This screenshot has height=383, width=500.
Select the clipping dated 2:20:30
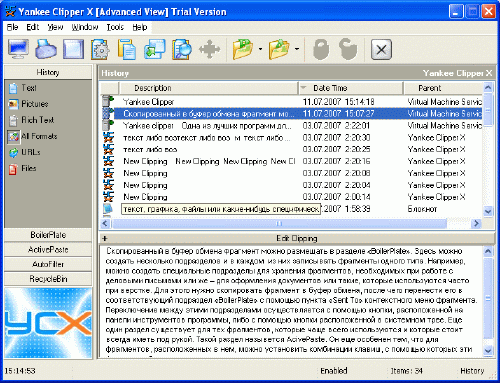point(292,138)
